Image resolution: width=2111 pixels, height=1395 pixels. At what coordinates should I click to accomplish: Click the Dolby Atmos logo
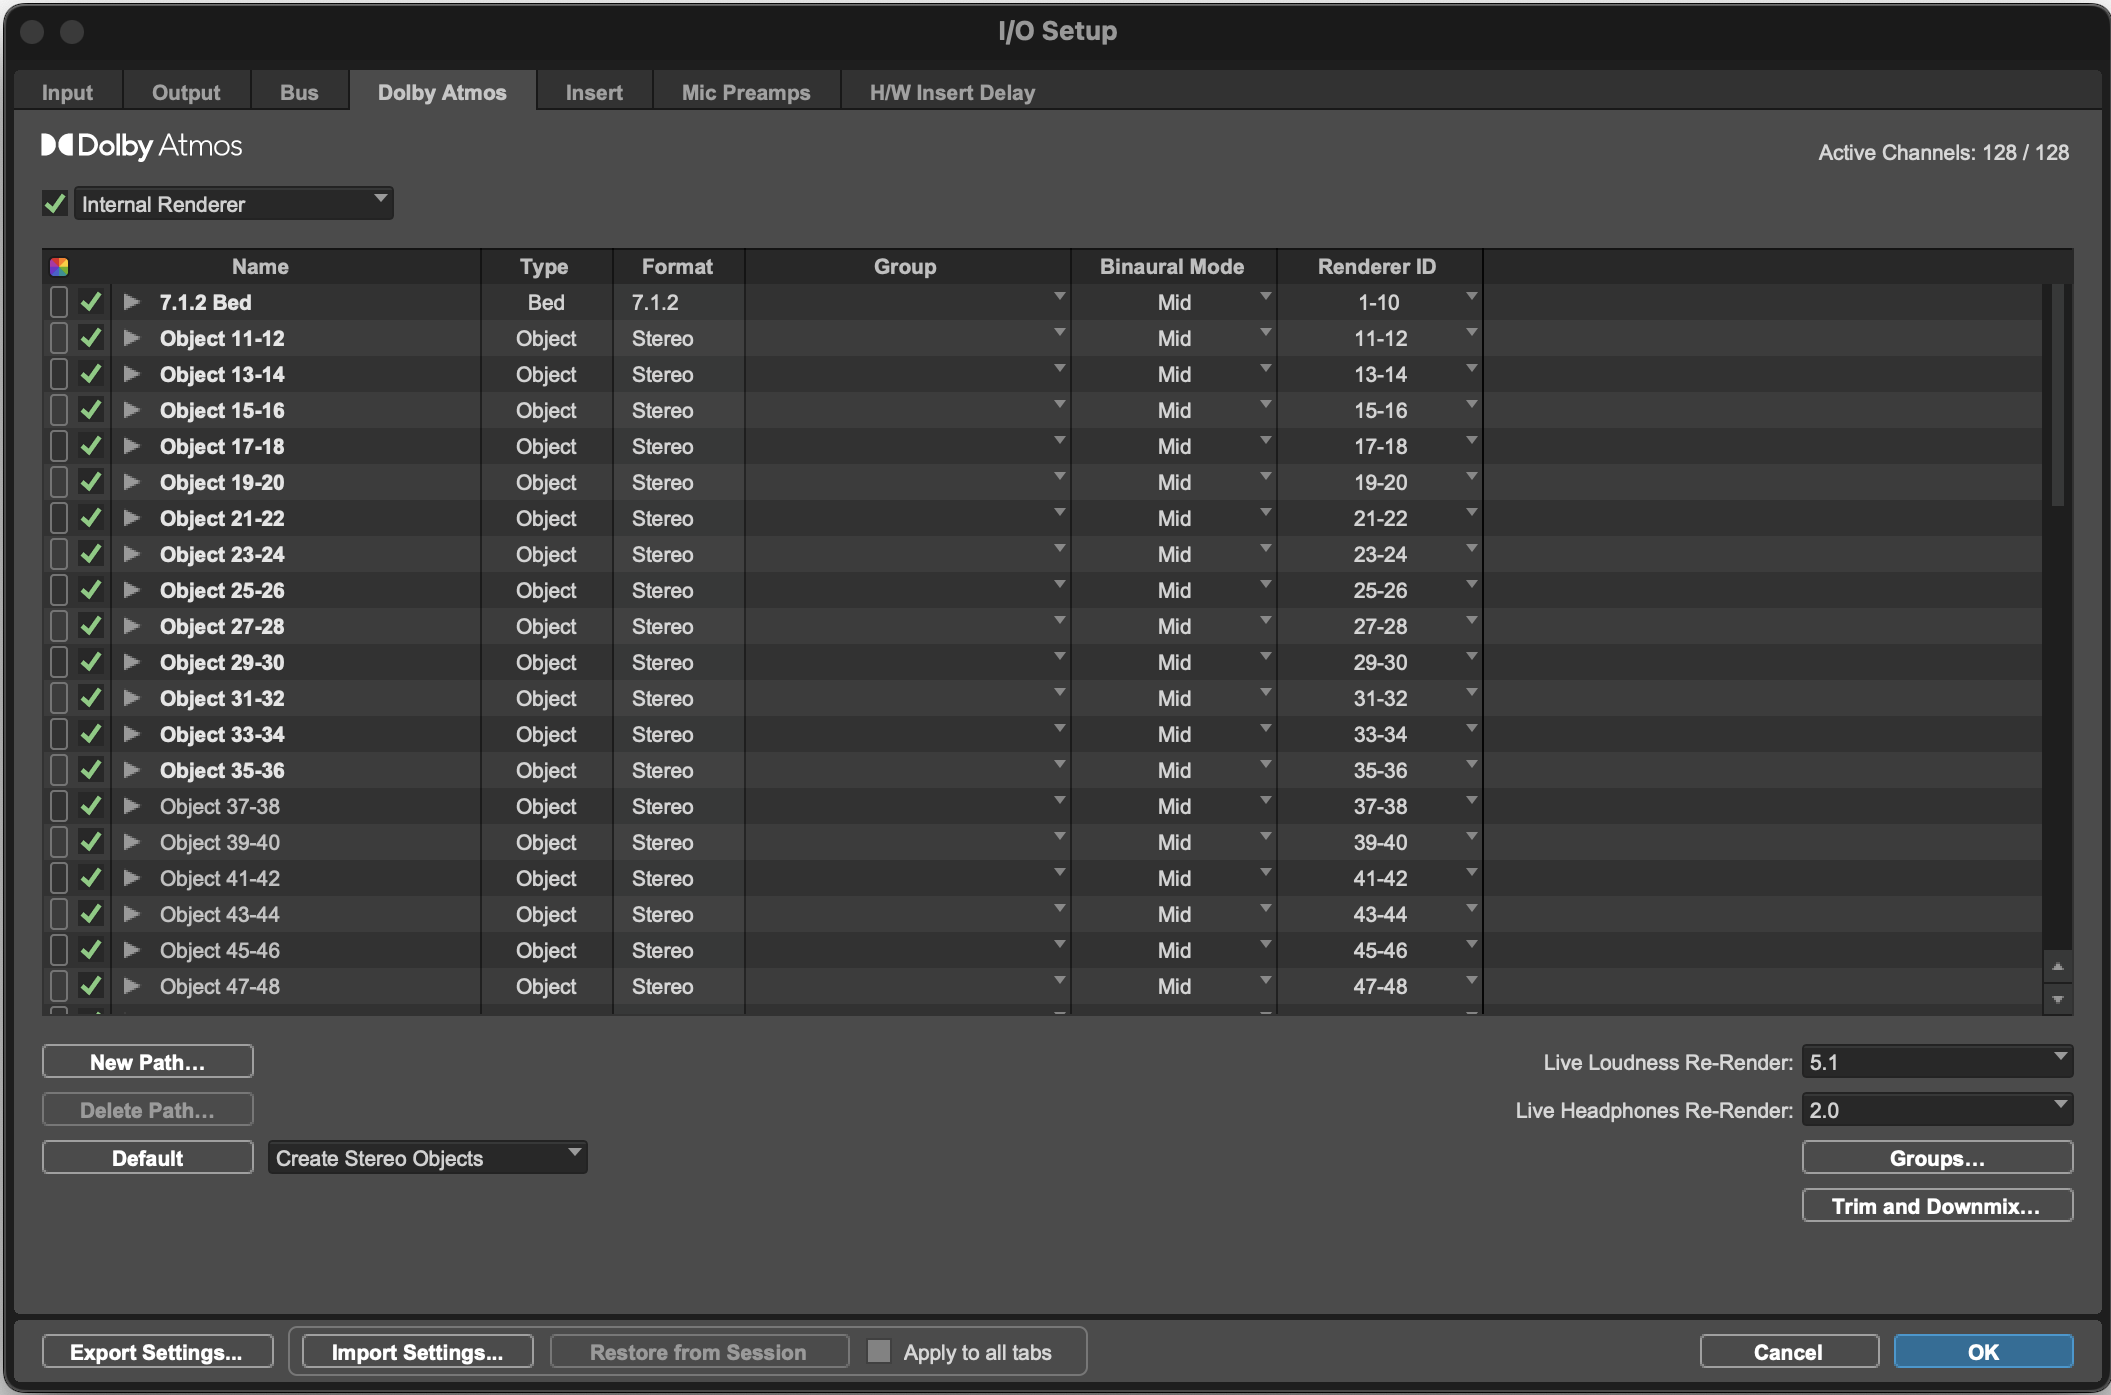point(141,146)
